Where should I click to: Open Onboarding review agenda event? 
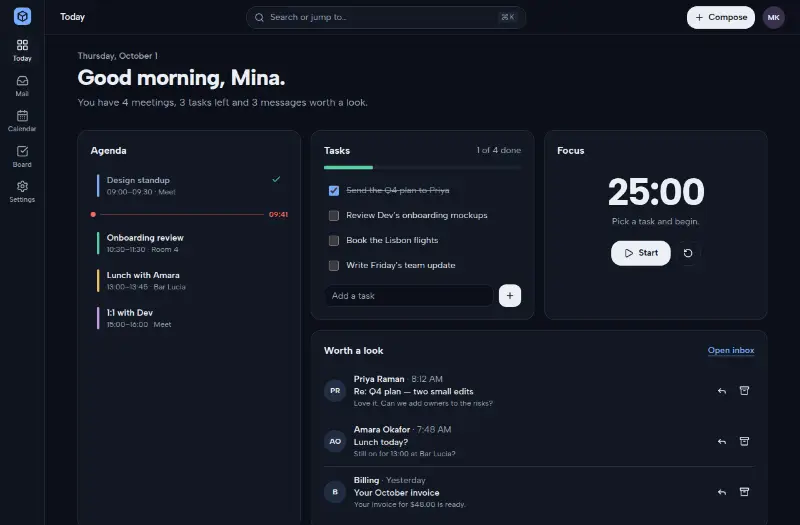click(x=188, y=243)
